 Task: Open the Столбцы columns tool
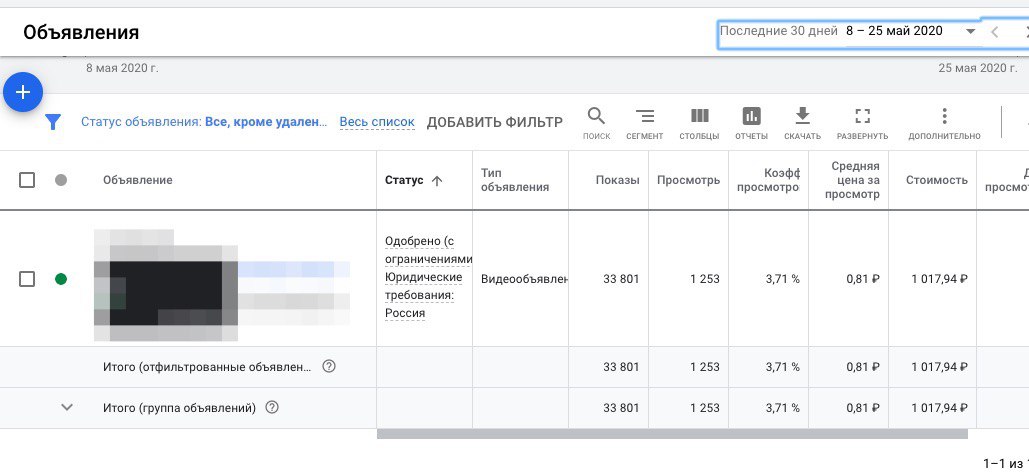[699, 123]
